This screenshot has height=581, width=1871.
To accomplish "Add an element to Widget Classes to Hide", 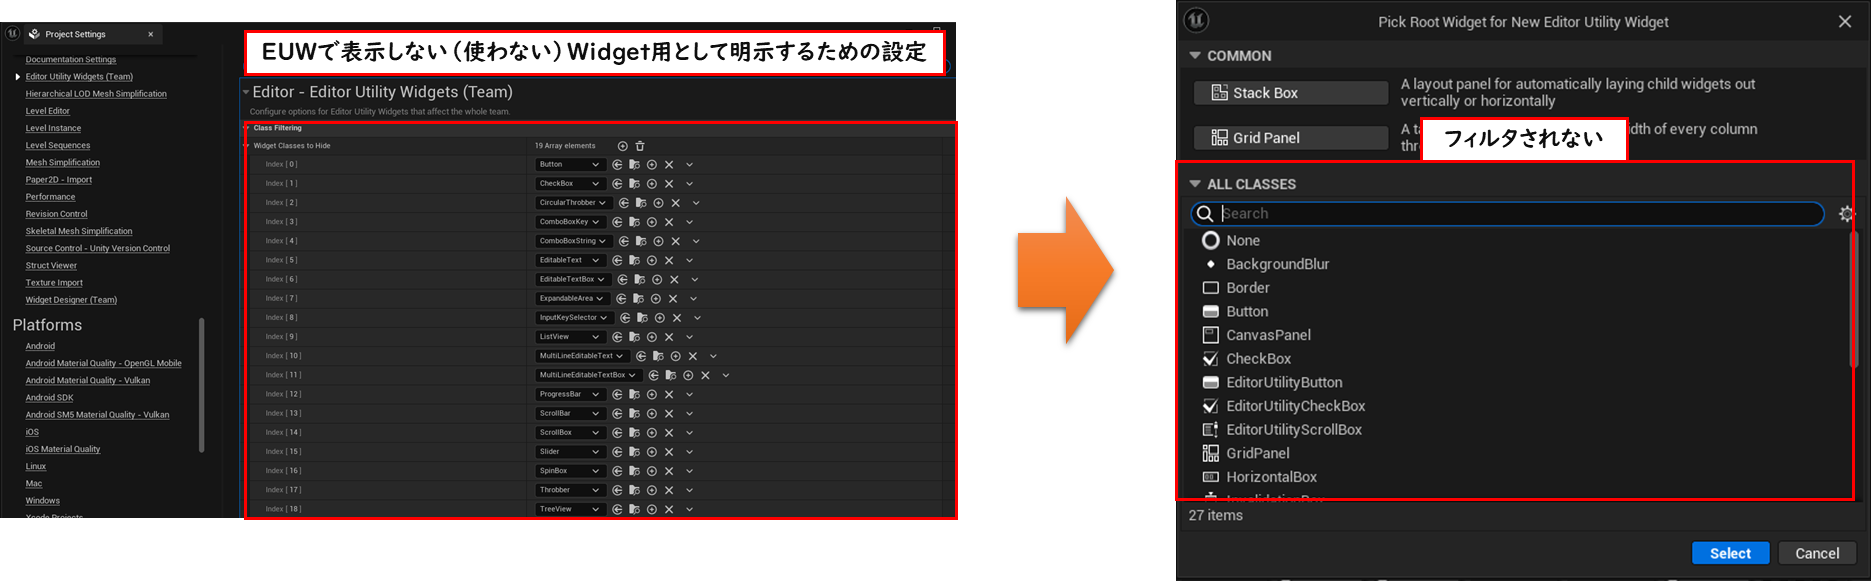I will point(623,146).
